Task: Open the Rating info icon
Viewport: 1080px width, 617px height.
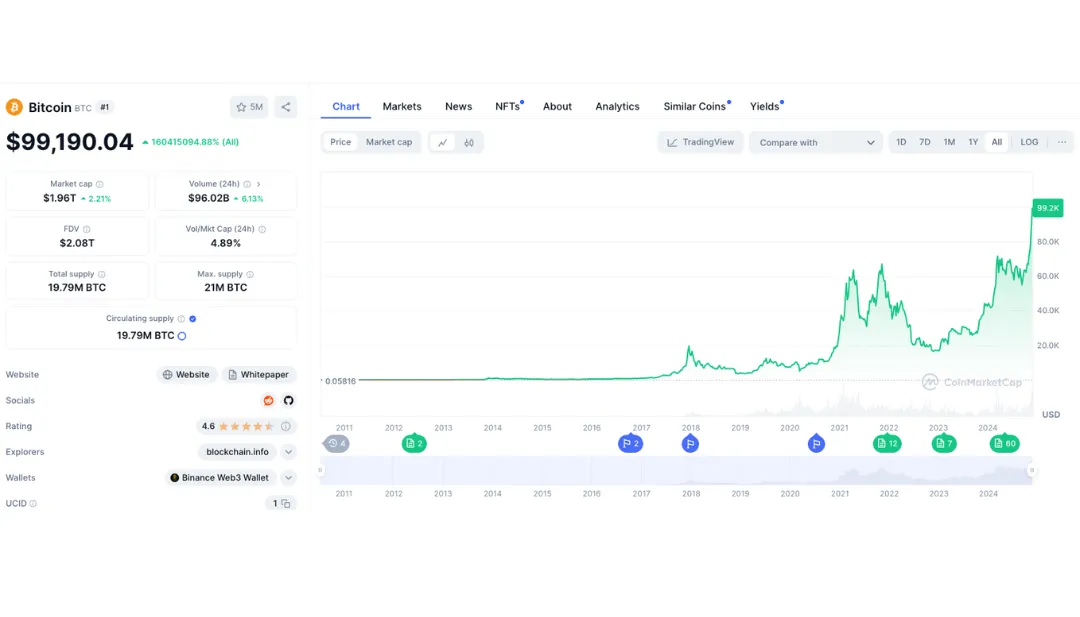Action: [x=286, y=426]
